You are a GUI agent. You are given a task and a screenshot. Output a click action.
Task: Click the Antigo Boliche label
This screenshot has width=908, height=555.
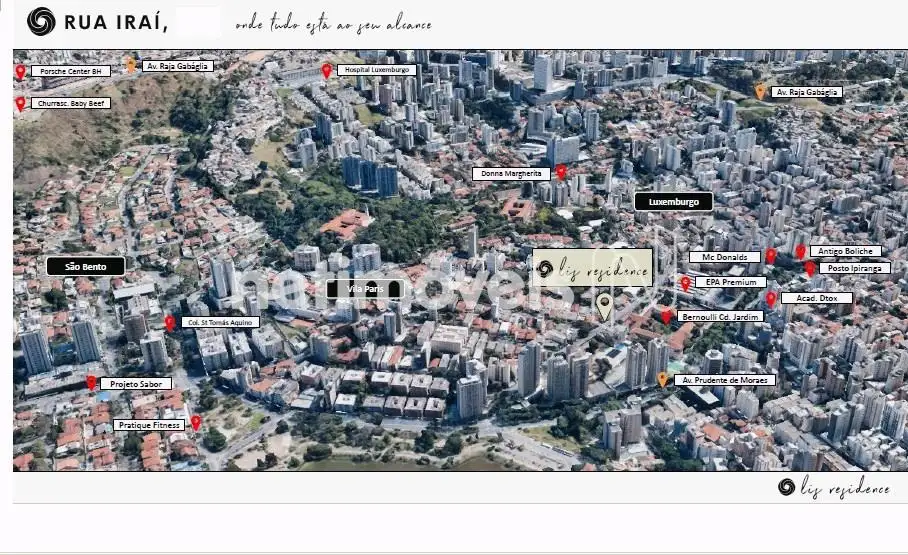[845, 251]
